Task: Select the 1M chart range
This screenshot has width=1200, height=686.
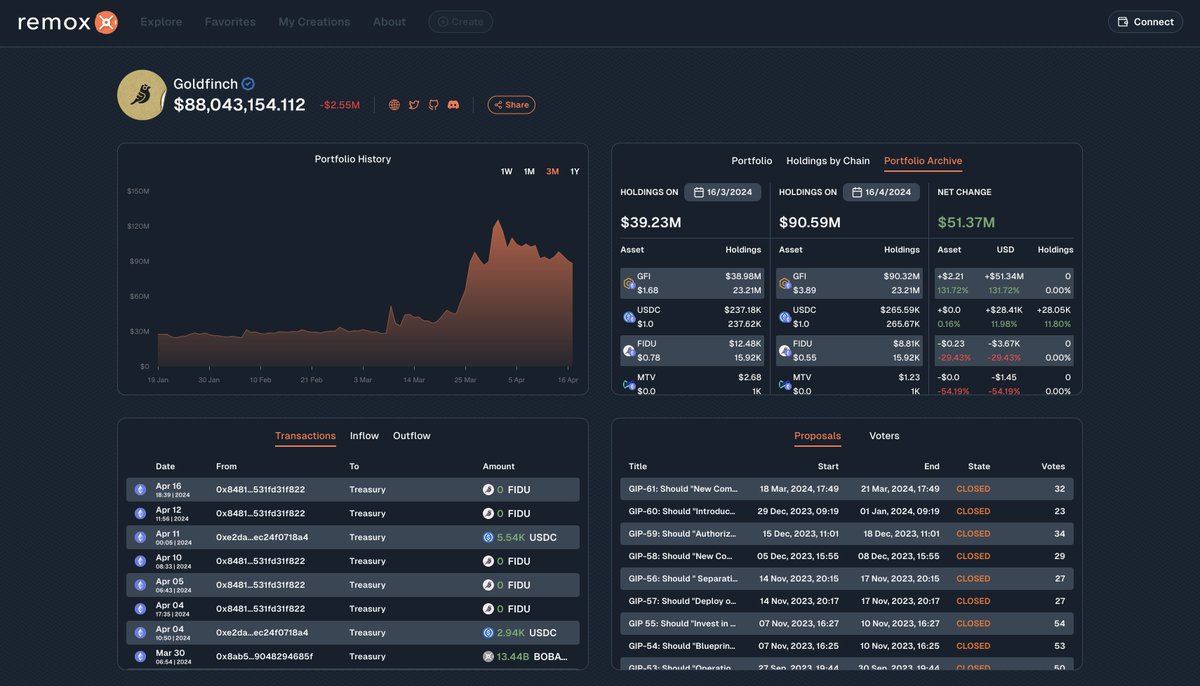Action: (x=528, y=171)
